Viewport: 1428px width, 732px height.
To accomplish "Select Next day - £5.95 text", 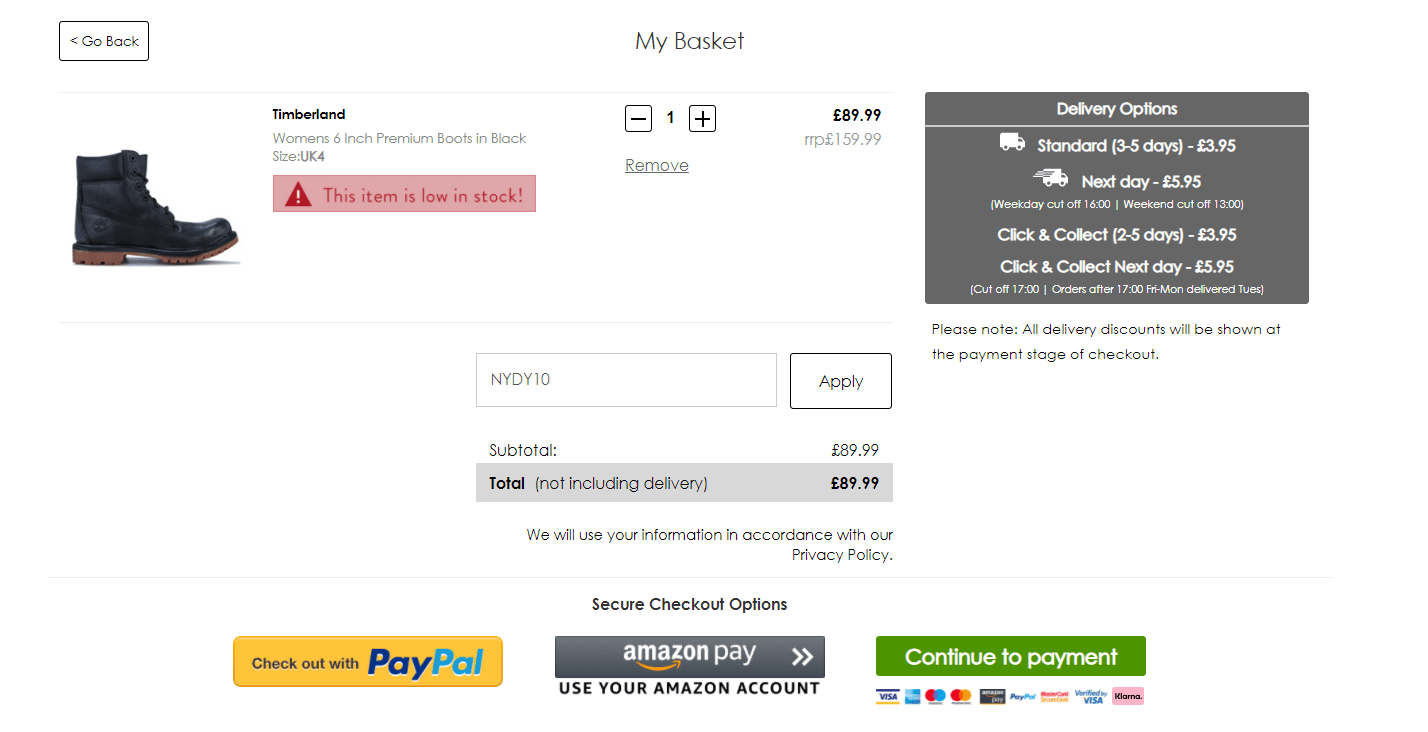I will [1141, 182].
